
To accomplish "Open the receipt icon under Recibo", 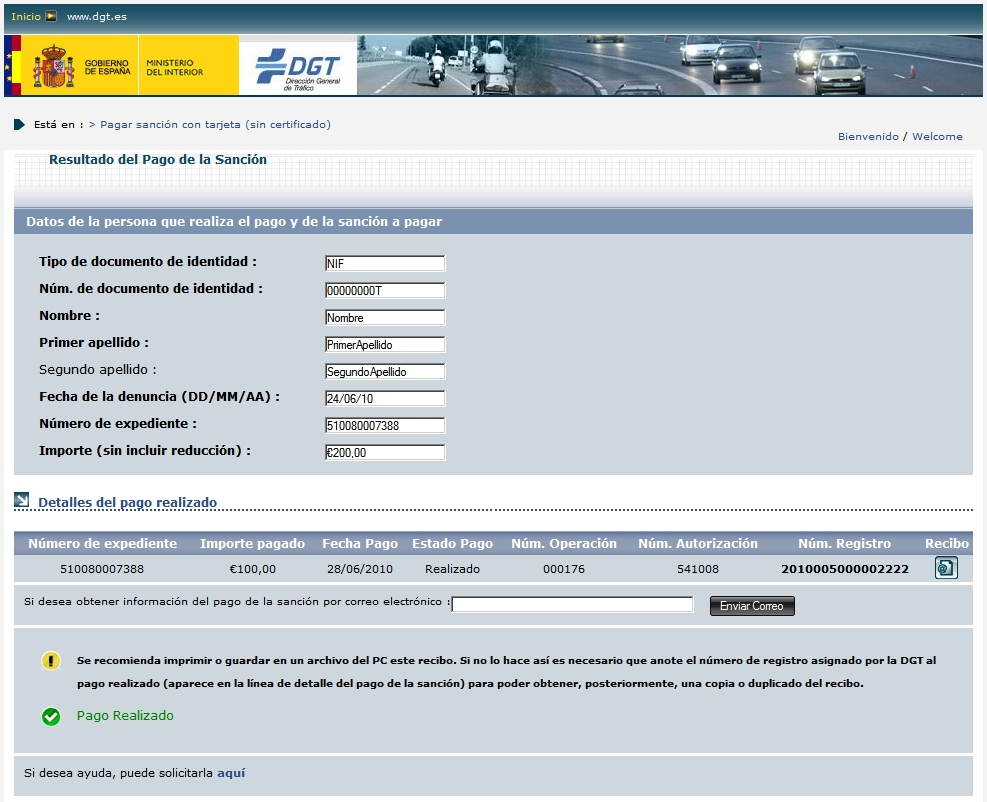I will (945, 568).
